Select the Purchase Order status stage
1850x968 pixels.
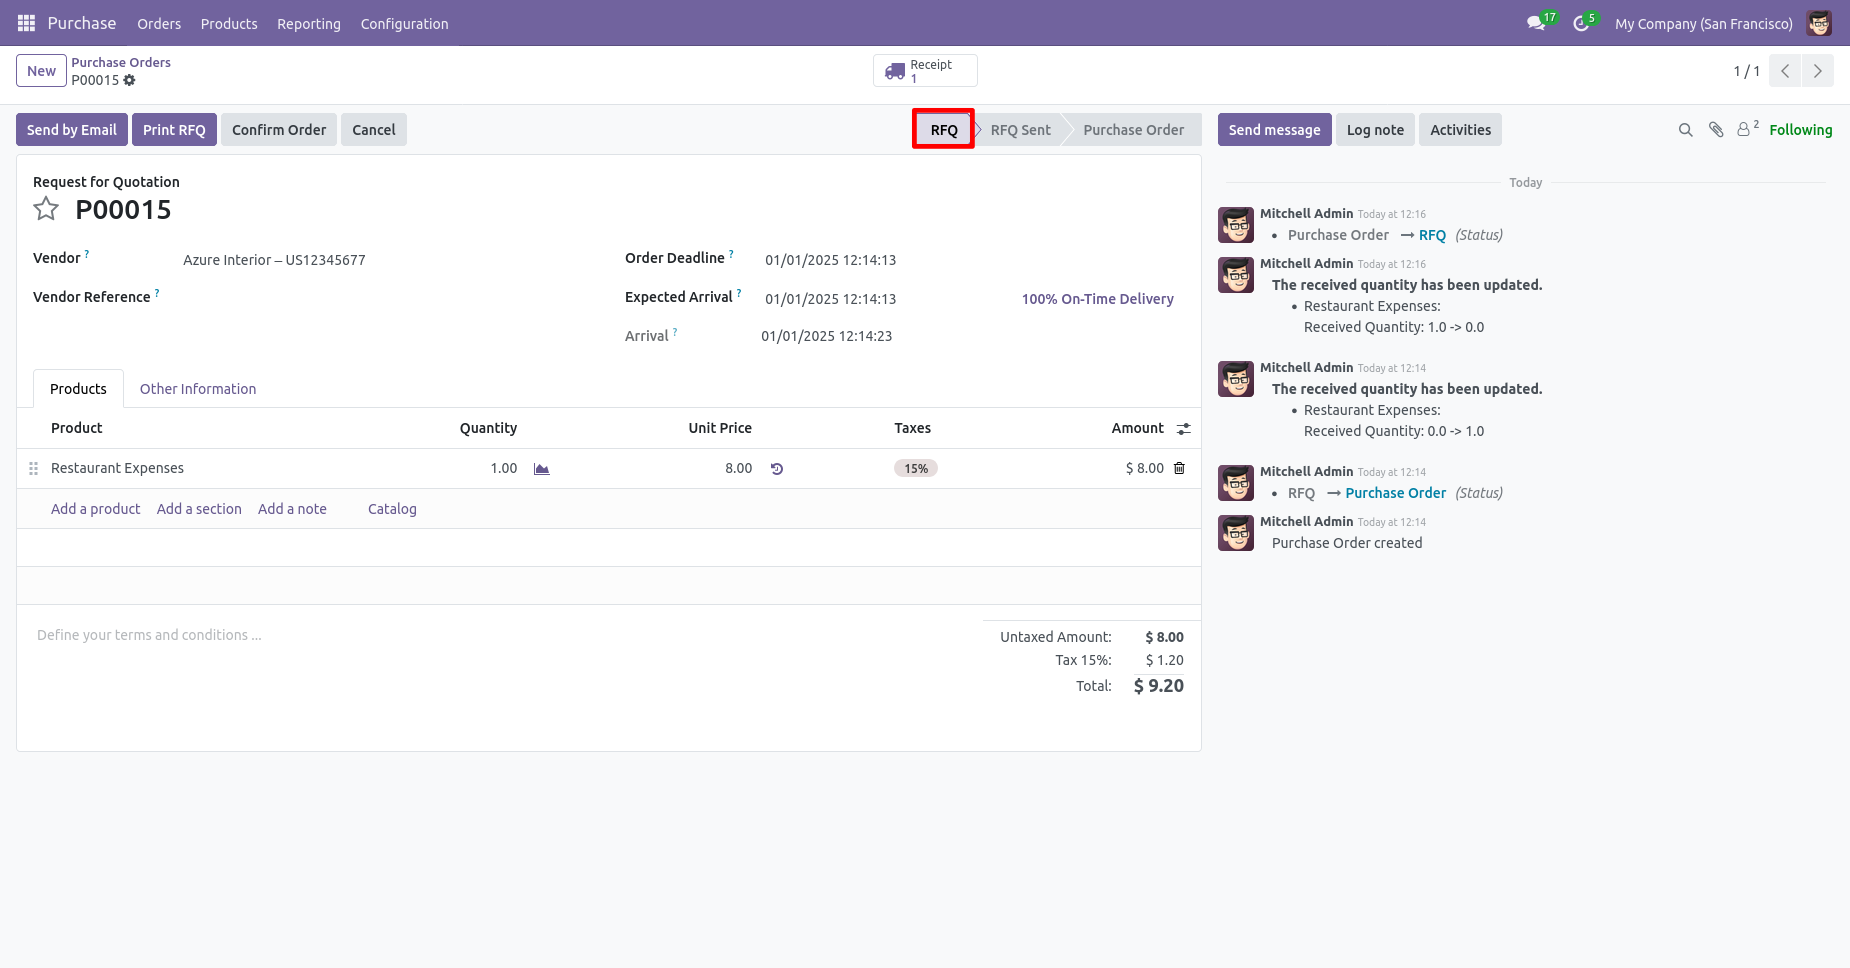click(1133, 130)
